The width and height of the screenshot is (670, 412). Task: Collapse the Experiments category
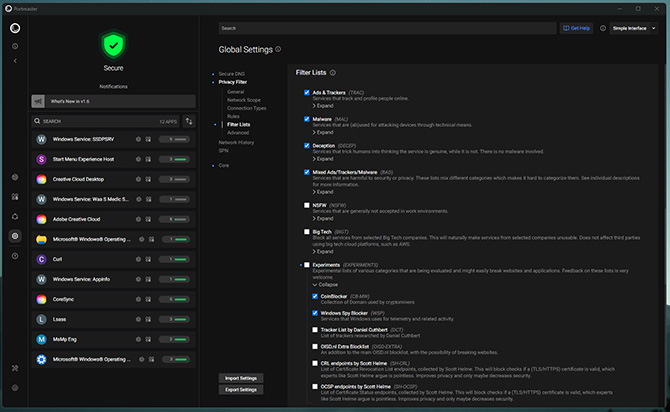click(x=325, y=285)
